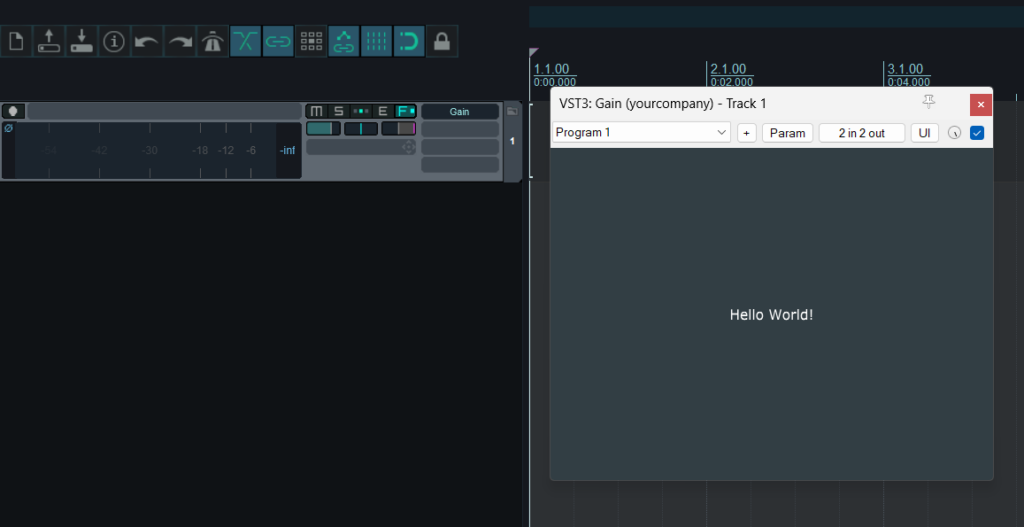The image size is (1024, 527).
Task: Toggle ripple editing with the nine-square grid icon
Action: pos(311,42)
